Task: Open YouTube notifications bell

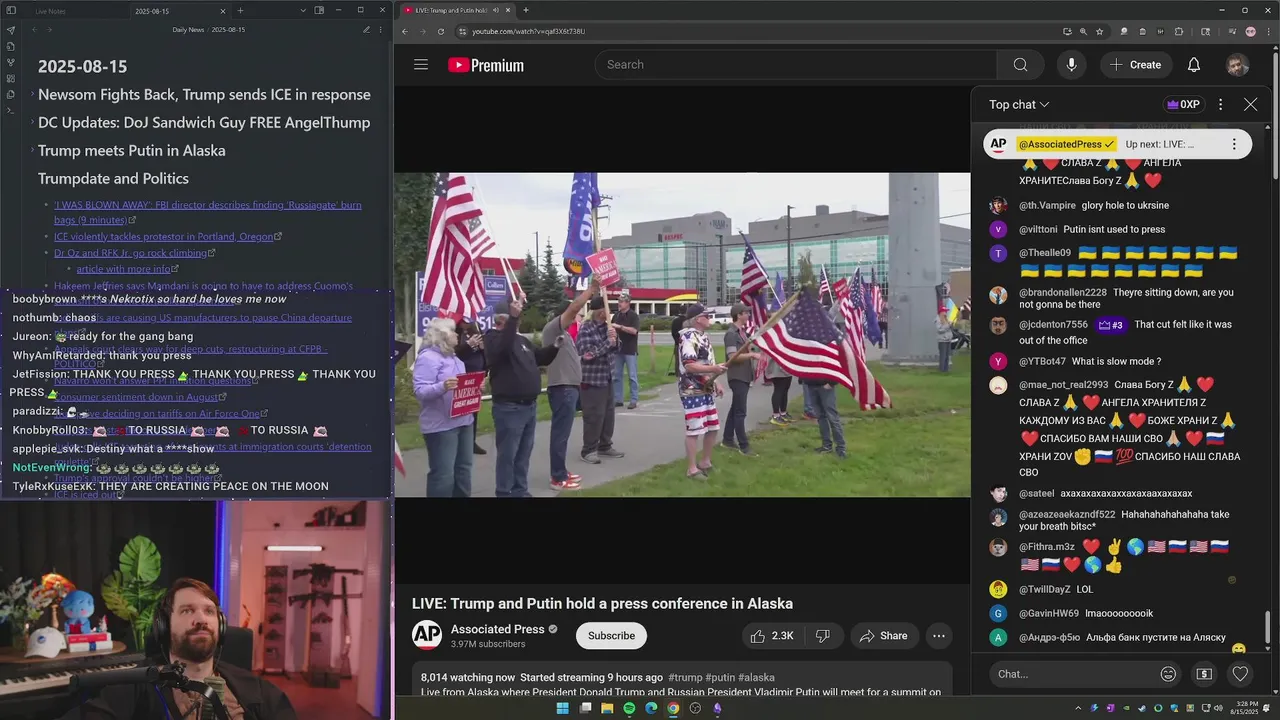Action: click(x=1193, y=65)
